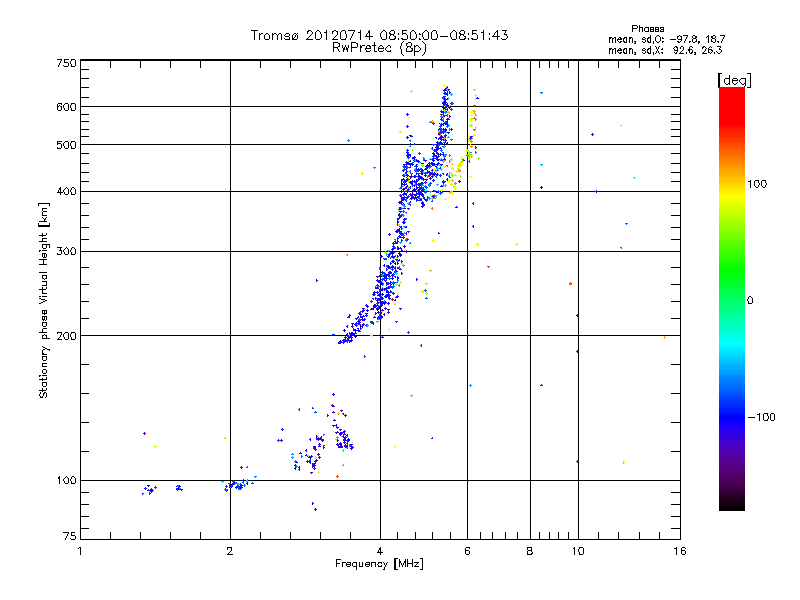Click the colorbar label "-100"
This screenshot has height=600, width=800.
[761, 417]
